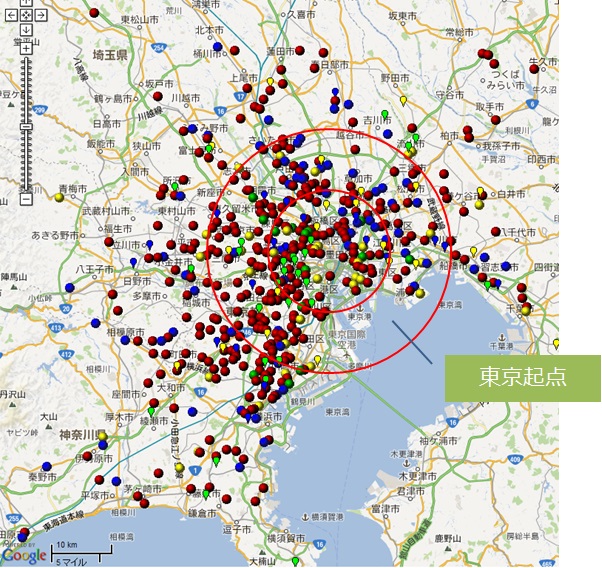Click the 木更津市 city label
The height and width of the screenshot is (568, 602).
pos(418,476)
